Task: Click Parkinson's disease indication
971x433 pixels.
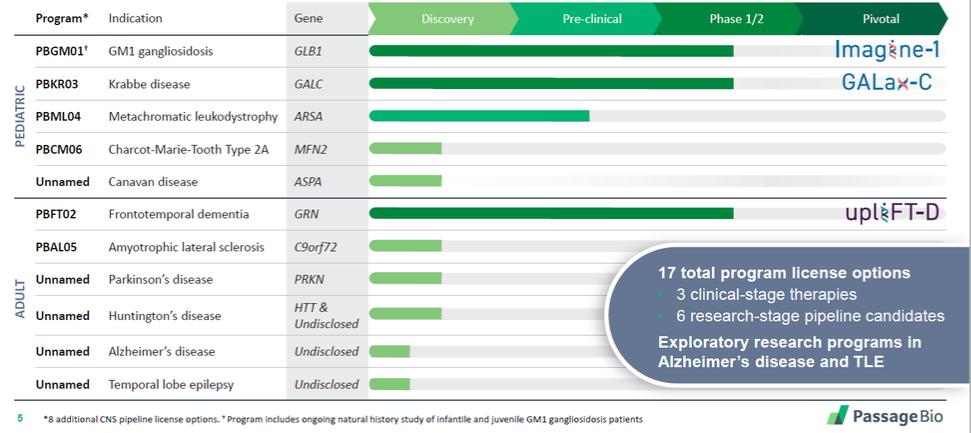Action: (x=160, y=279)
